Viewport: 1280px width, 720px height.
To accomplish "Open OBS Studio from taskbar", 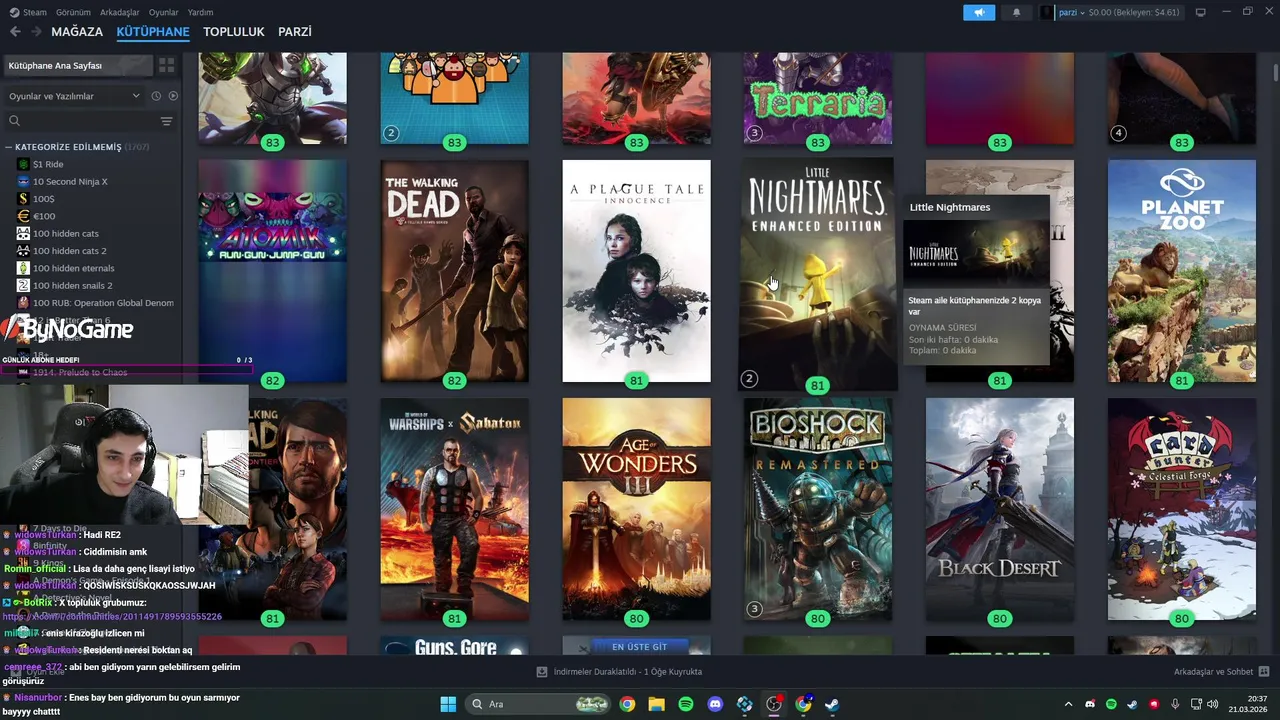I will [773, 704].
